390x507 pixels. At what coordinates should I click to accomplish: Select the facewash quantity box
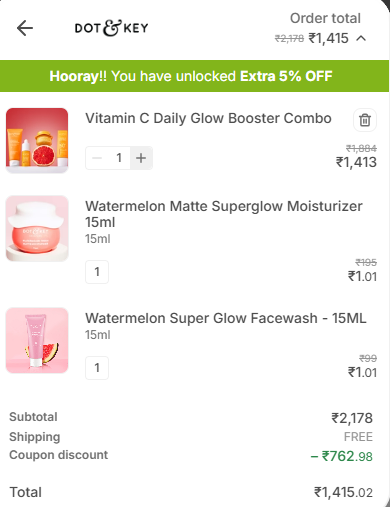(97, 368)
